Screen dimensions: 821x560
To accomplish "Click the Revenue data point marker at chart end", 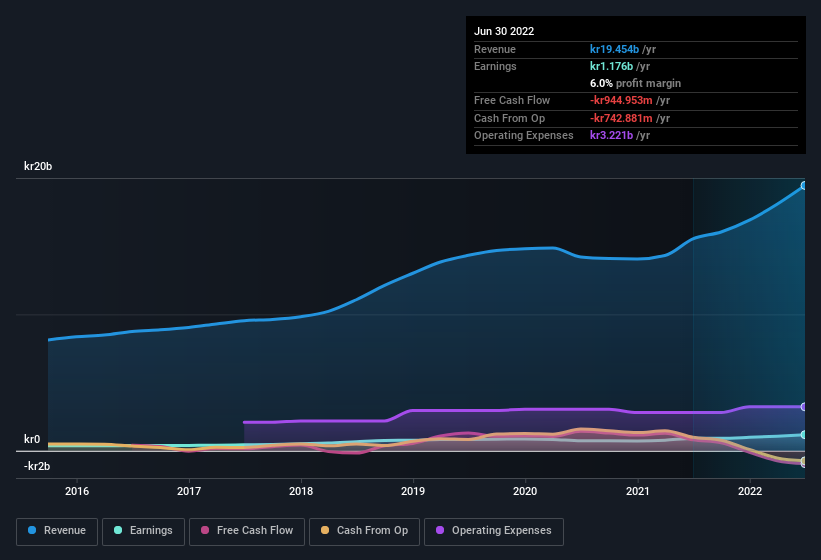I will pyautogui.click(x=804, y=185).
